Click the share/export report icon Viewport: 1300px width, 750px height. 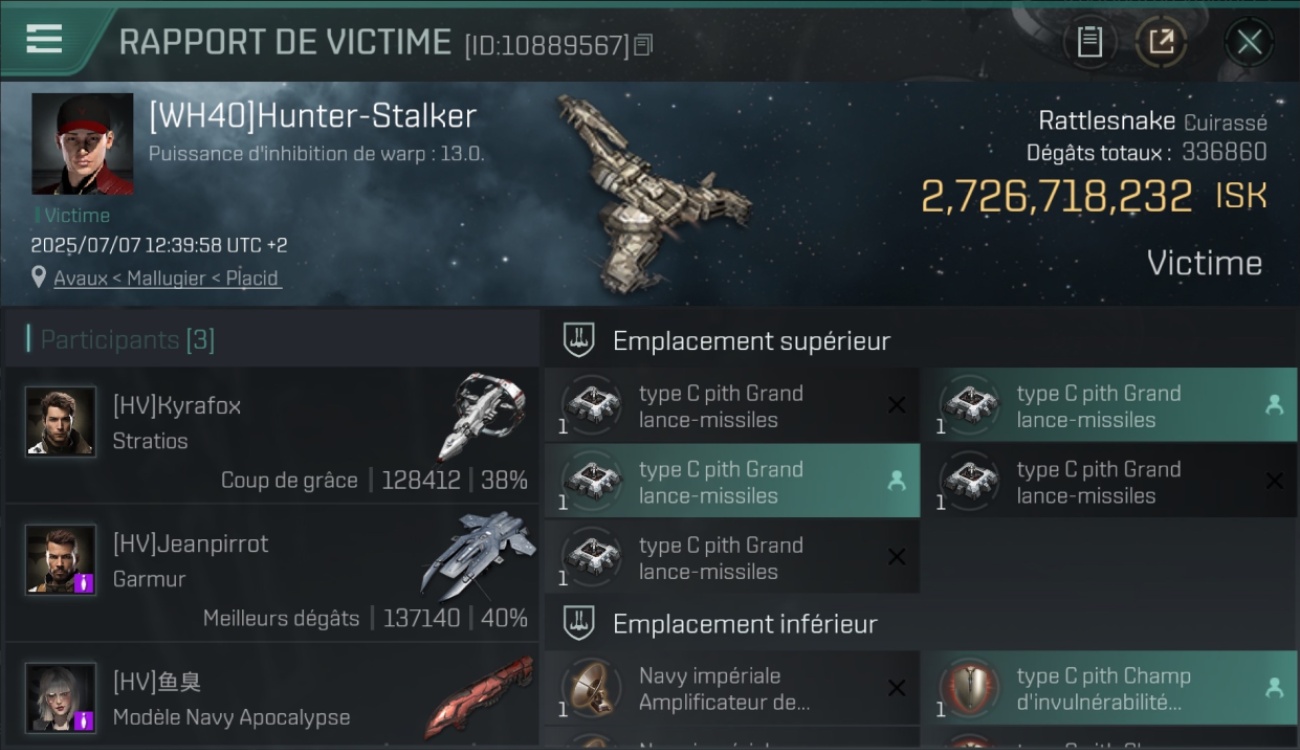pyautogui.click(x=1161, y=42)
